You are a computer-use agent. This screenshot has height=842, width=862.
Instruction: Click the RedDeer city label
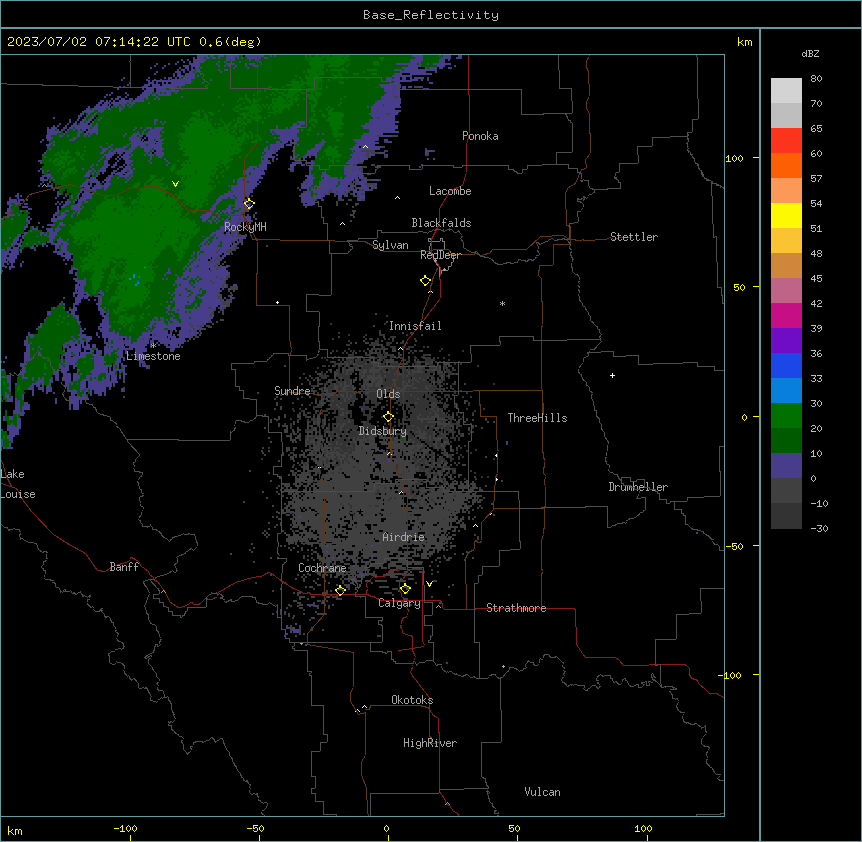440,255
